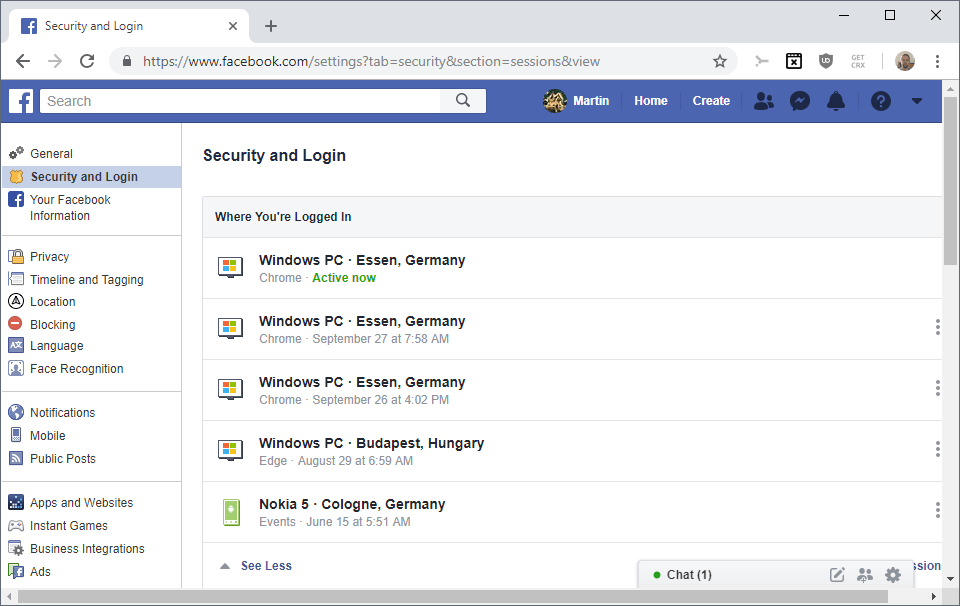Open Friend Requests icon in header
This screenshot has height=606, width=960.
[x=763, y=101]
